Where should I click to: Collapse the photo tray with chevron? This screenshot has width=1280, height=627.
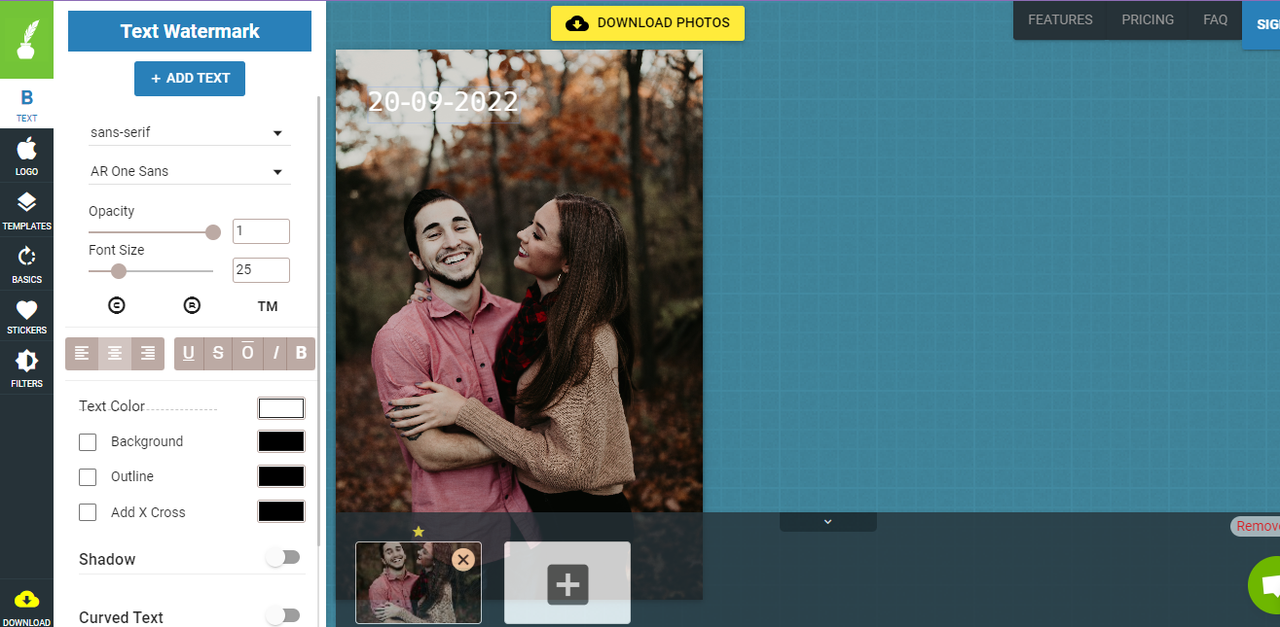(x=828, y=522)
